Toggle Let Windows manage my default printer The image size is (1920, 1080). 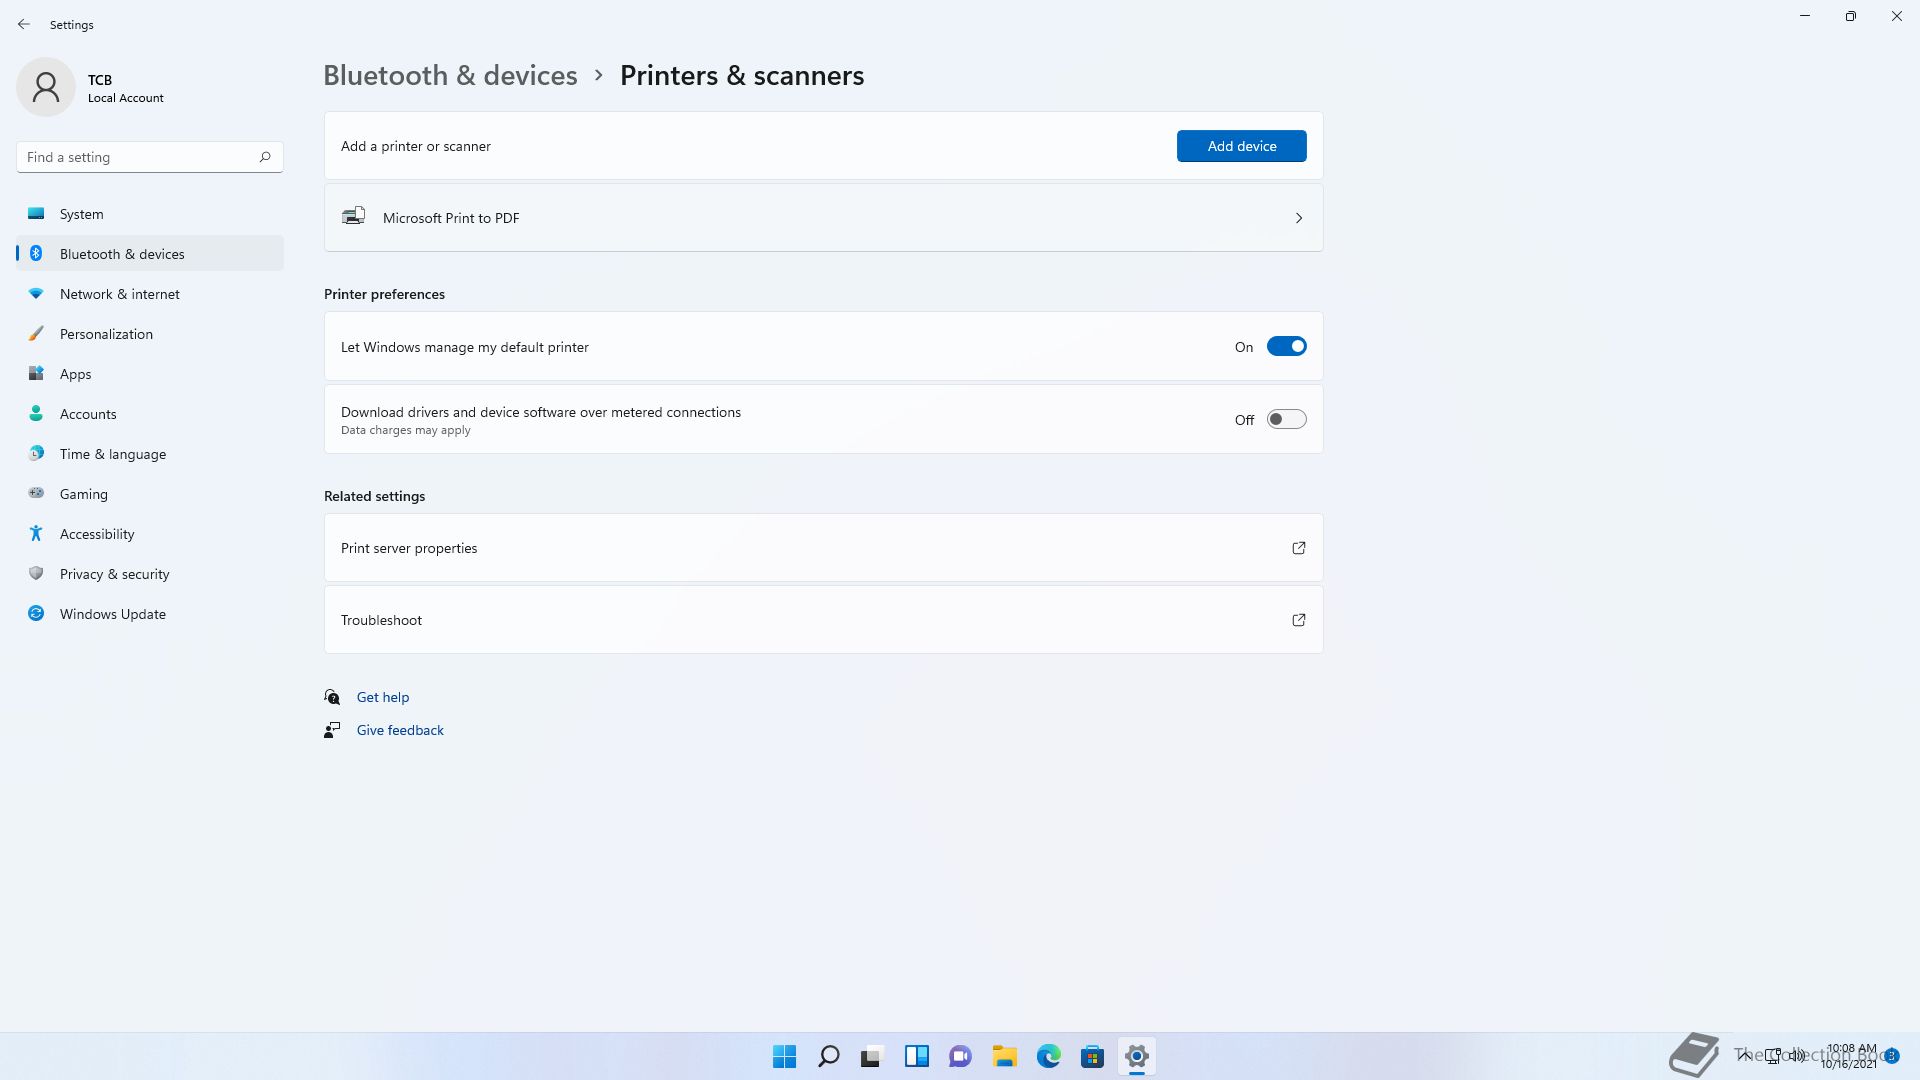click(1286, 346)
